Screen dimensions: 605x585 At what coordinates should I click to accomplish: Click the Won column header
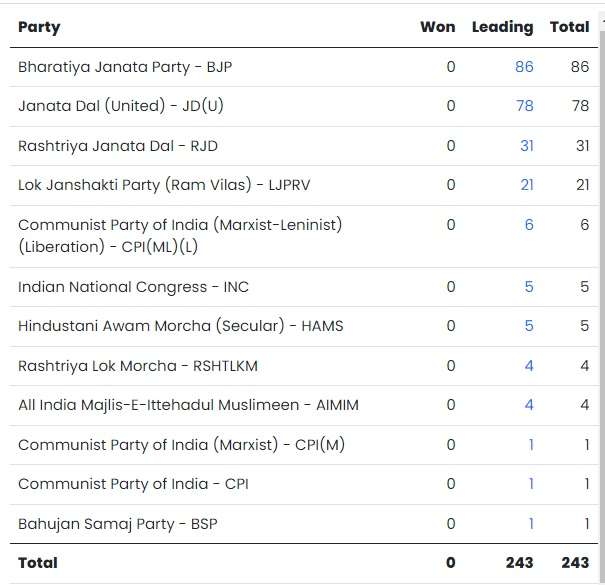437,27
